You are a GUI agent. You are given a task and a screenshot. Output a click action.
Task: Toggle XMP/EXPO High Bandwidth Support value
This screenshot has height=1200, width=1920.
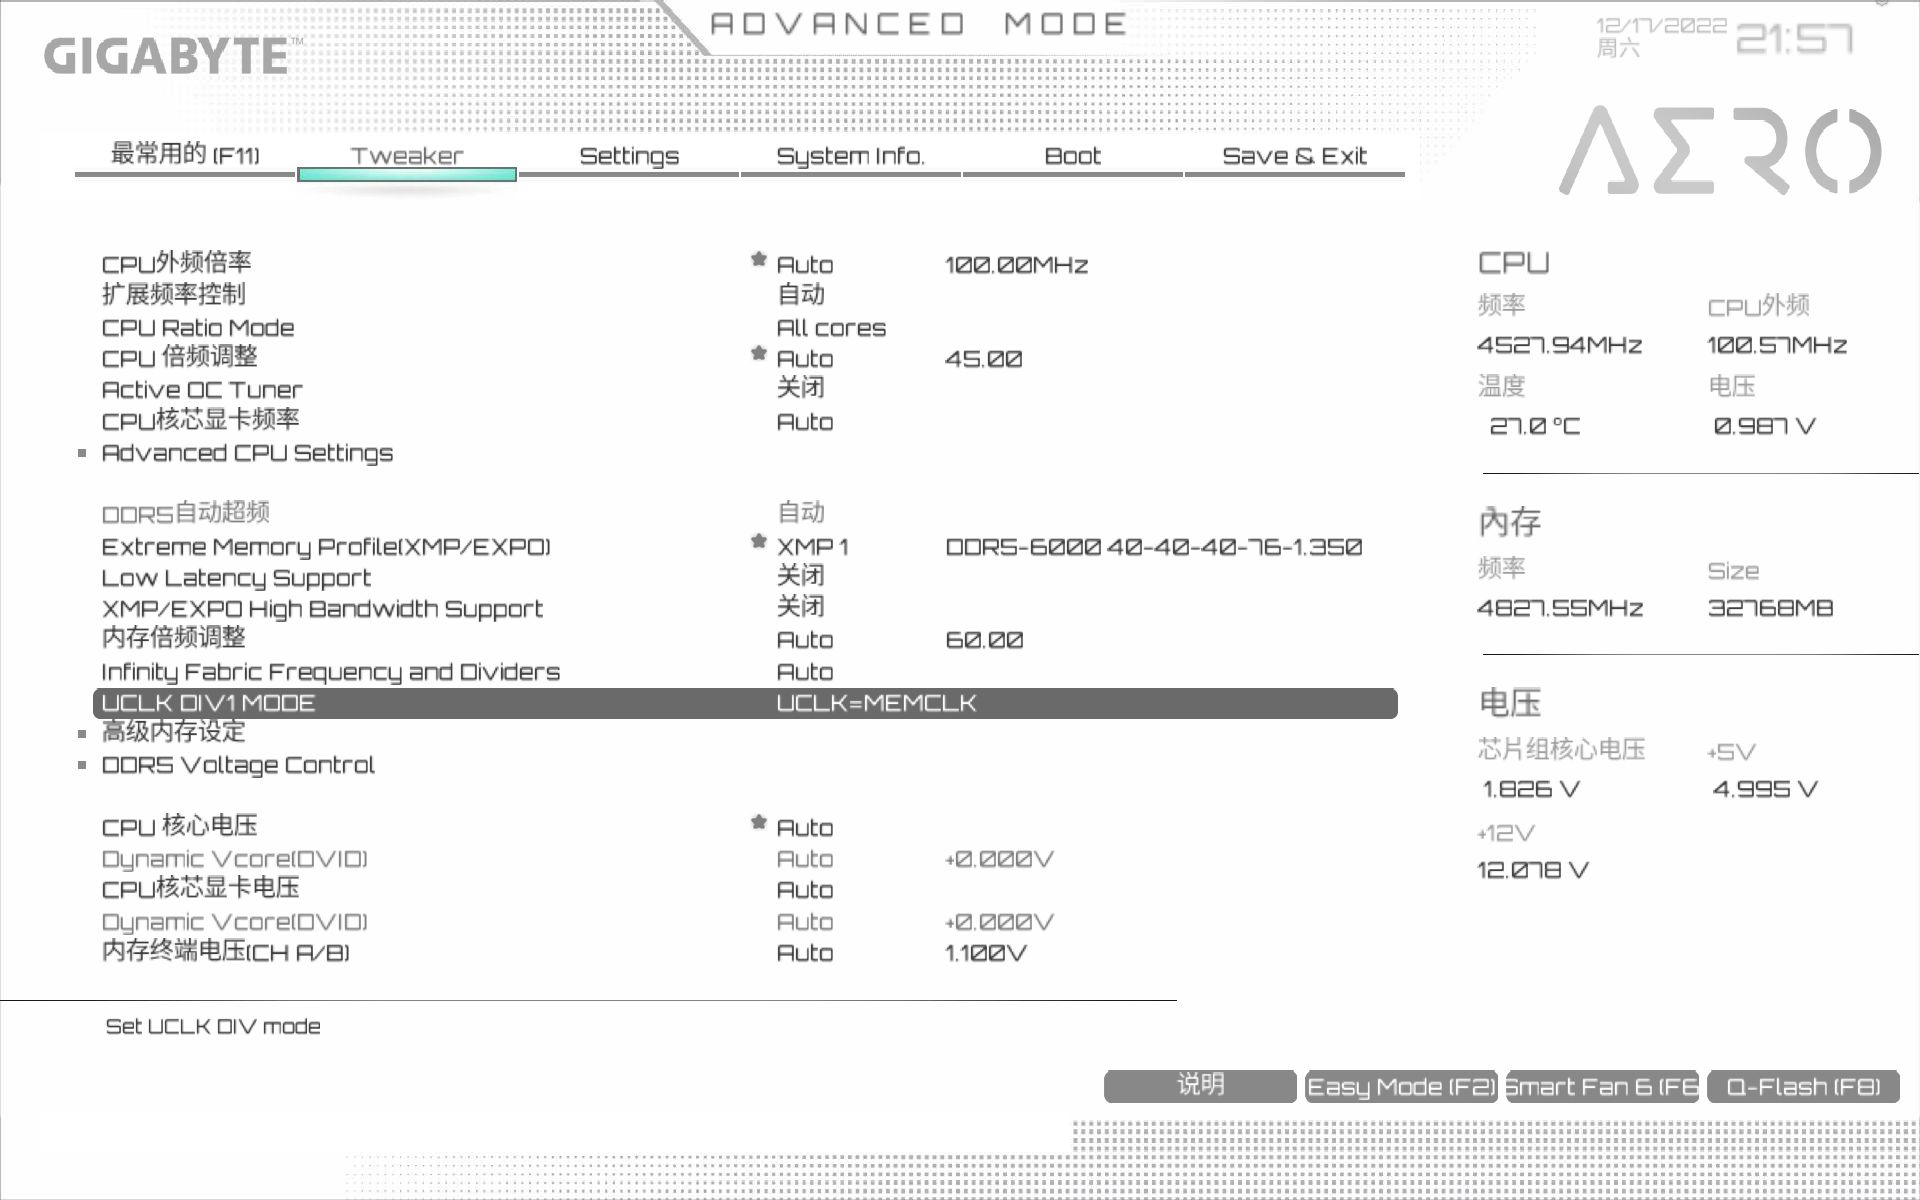click(800, 607)
